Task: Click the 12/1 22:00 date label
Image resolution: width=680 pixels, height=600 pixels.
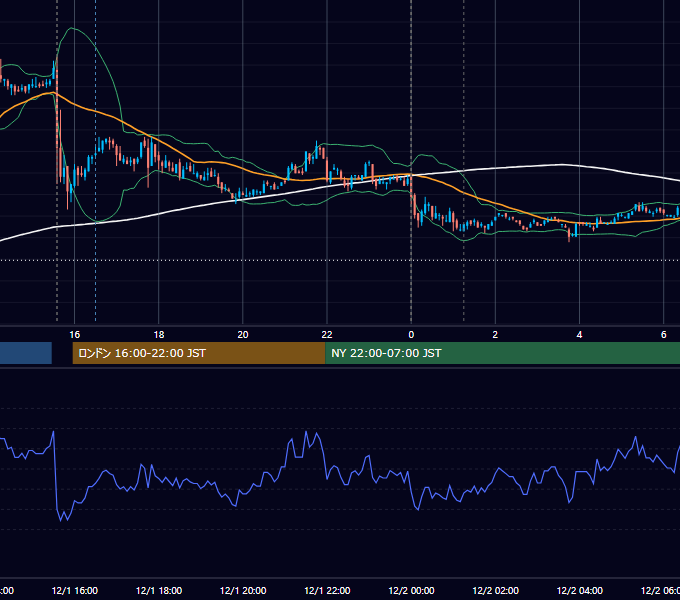Action: pos(327,591)
